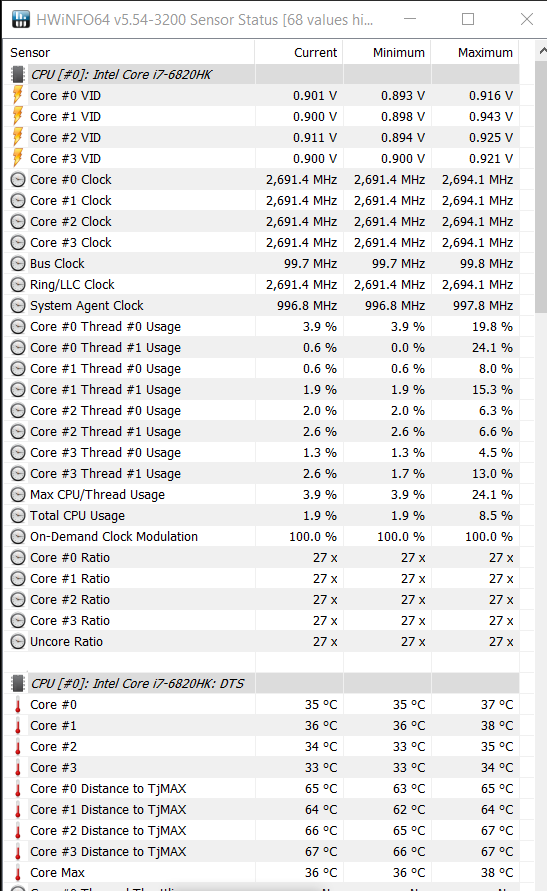The width and height of the screenshot is (547, 891).
Task: Click lightning bolt icon beside Core #2 VID
Action: click(18, 138)
